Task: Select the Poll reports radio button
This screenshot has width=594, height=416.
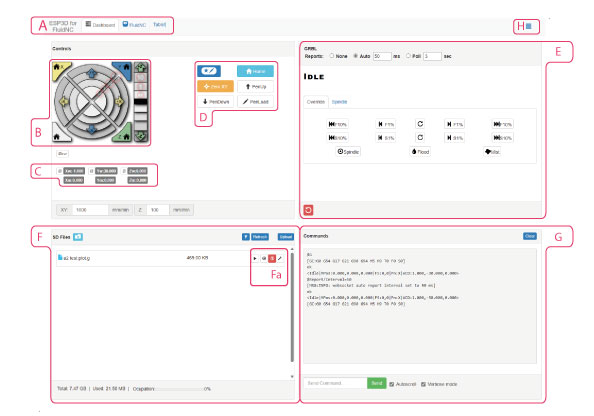Action: tap(408, 56)
